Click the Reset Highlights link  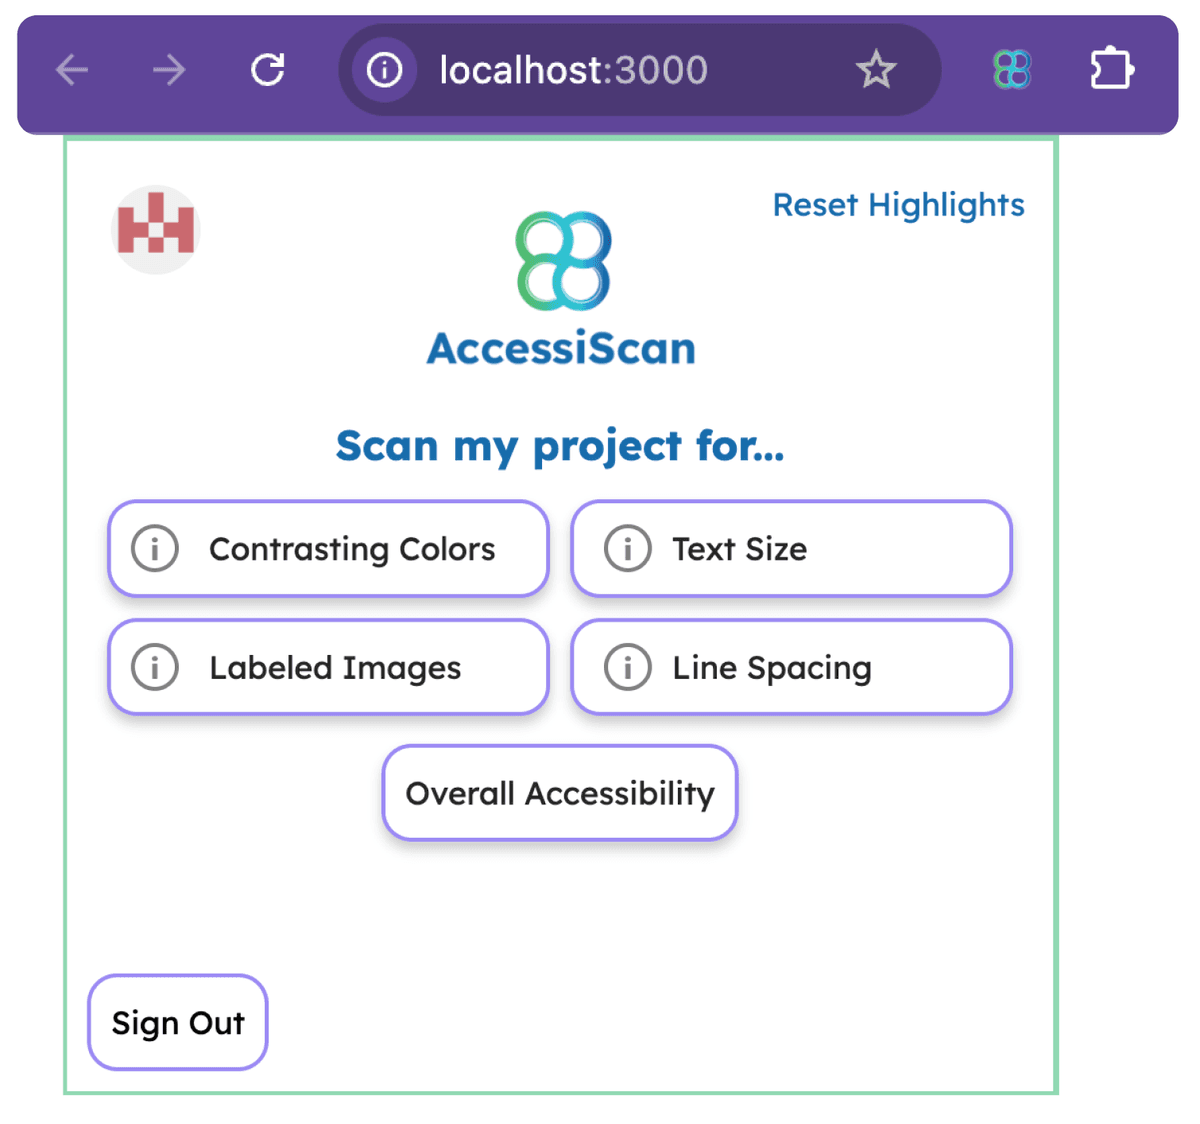point(898,205)
